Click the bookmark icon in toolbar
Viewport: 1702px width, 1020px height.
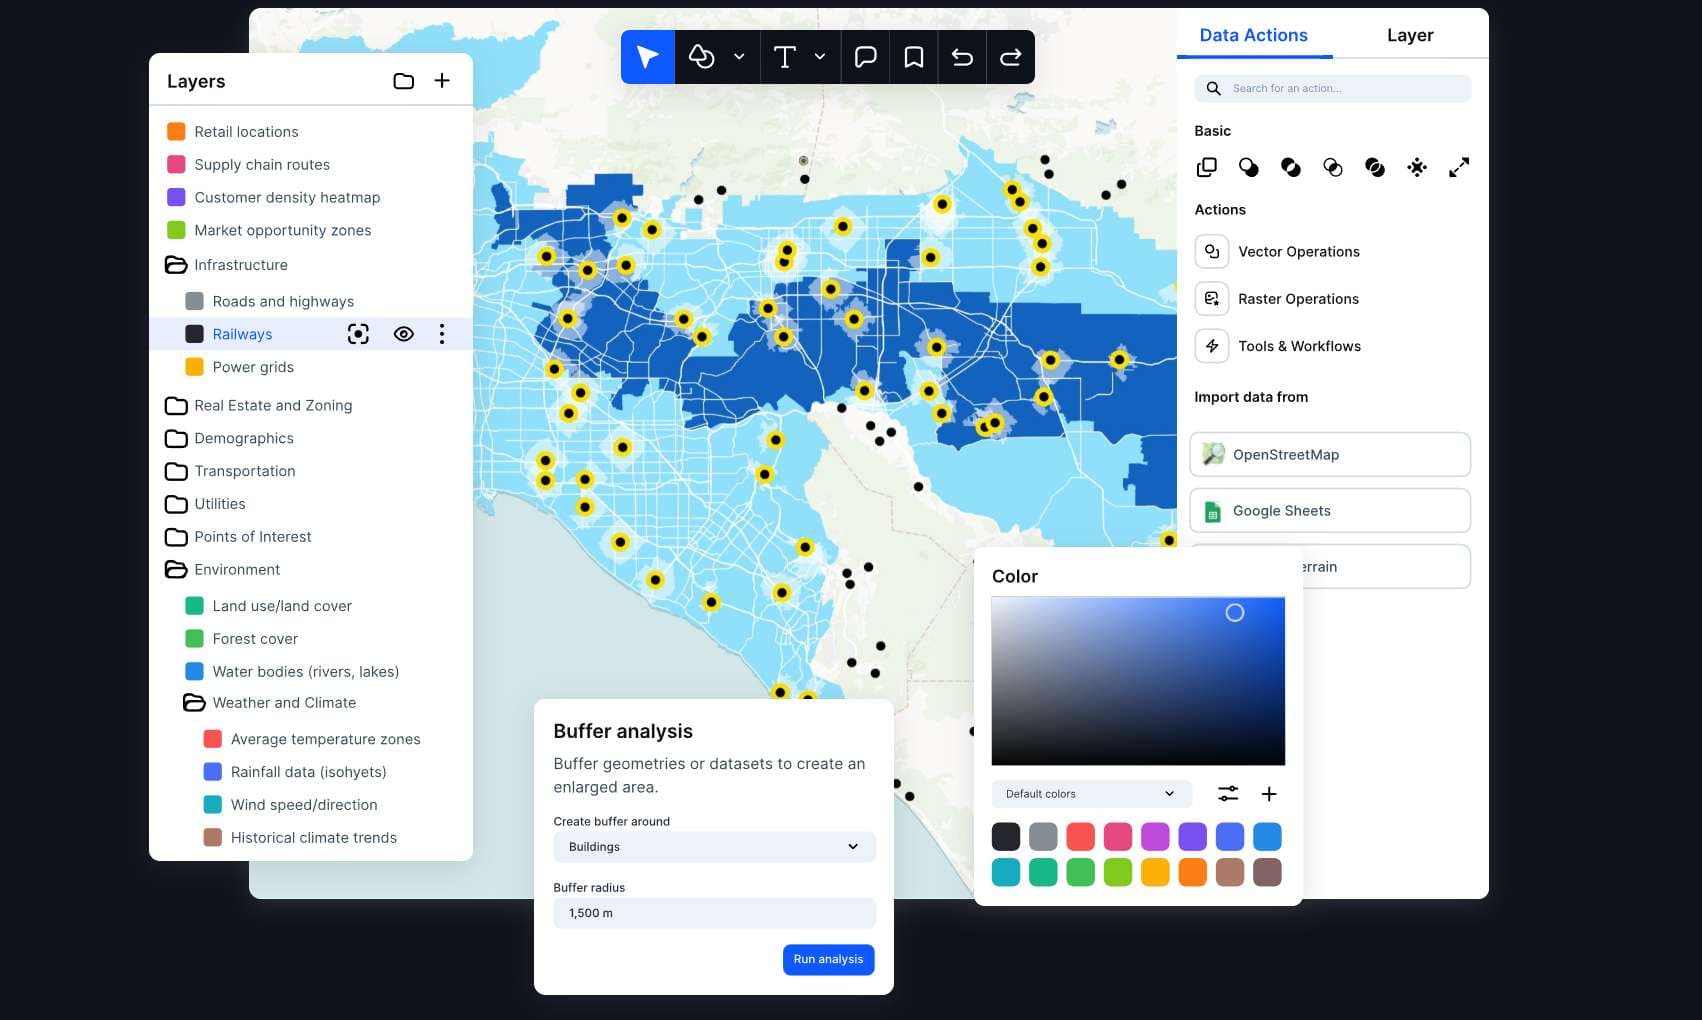[x=913, y=57]
